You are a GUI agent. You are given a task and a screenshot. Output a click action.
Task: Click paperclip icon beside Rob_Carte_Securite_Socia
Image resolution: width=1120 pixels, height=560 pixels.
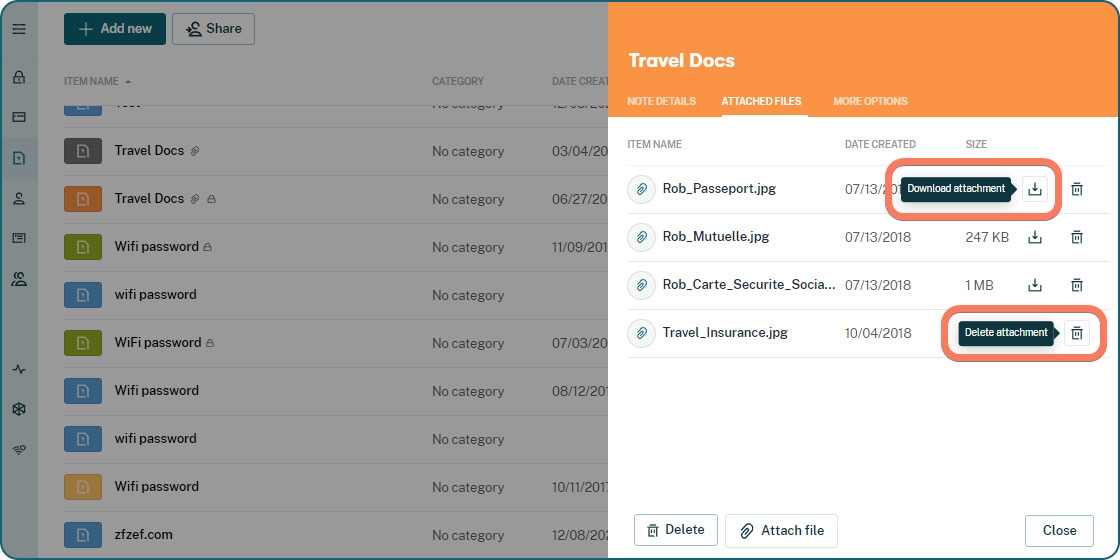point(641,285)
